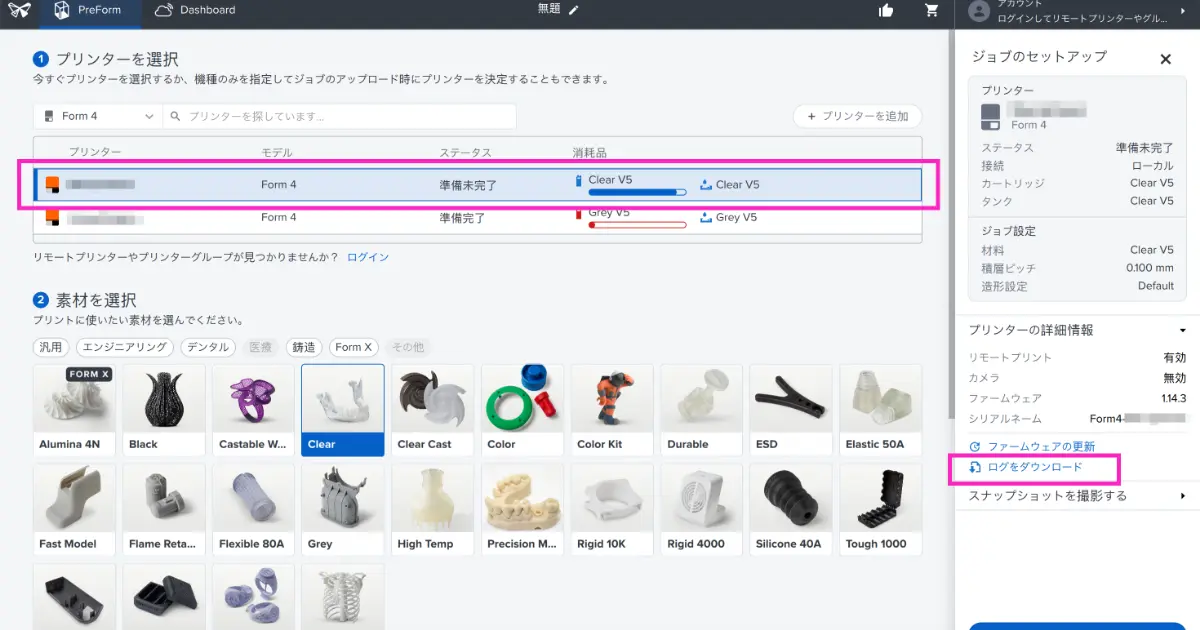Click the プリンターを探しています search field
Screen dimensions: 1200x630
(340, 116)
